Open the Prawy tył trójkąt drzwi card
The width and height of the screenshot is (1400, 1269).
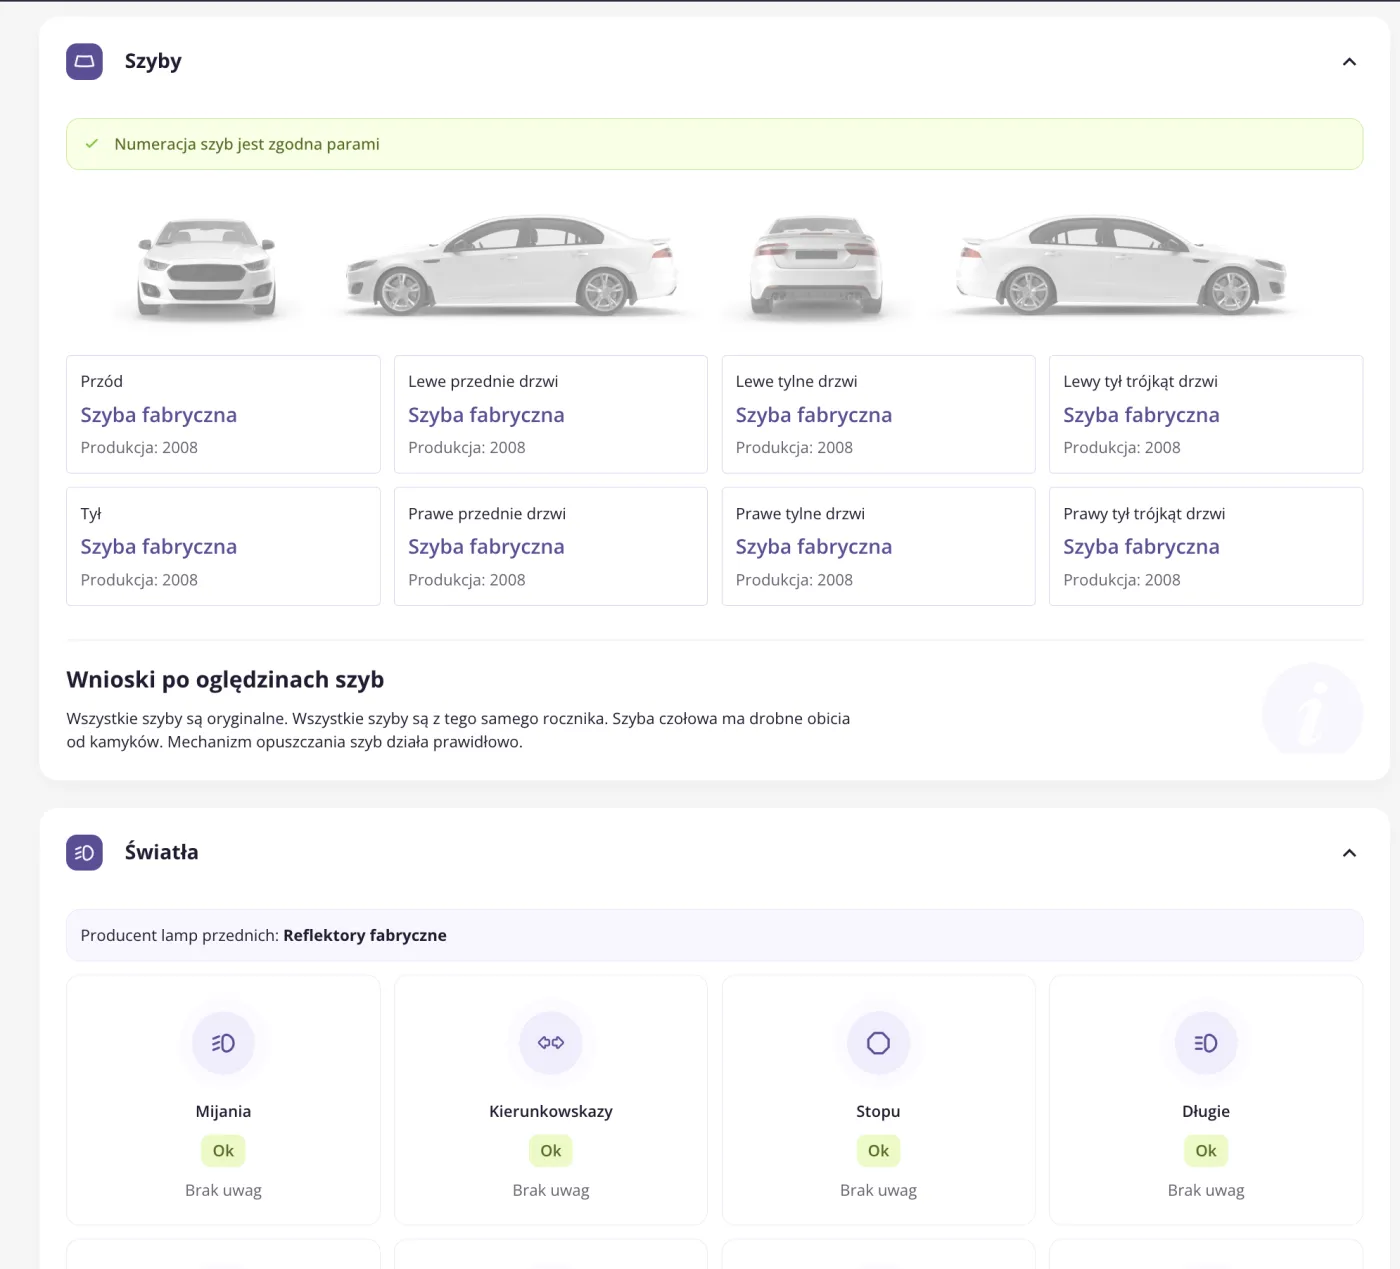(x=1206, y=546)
